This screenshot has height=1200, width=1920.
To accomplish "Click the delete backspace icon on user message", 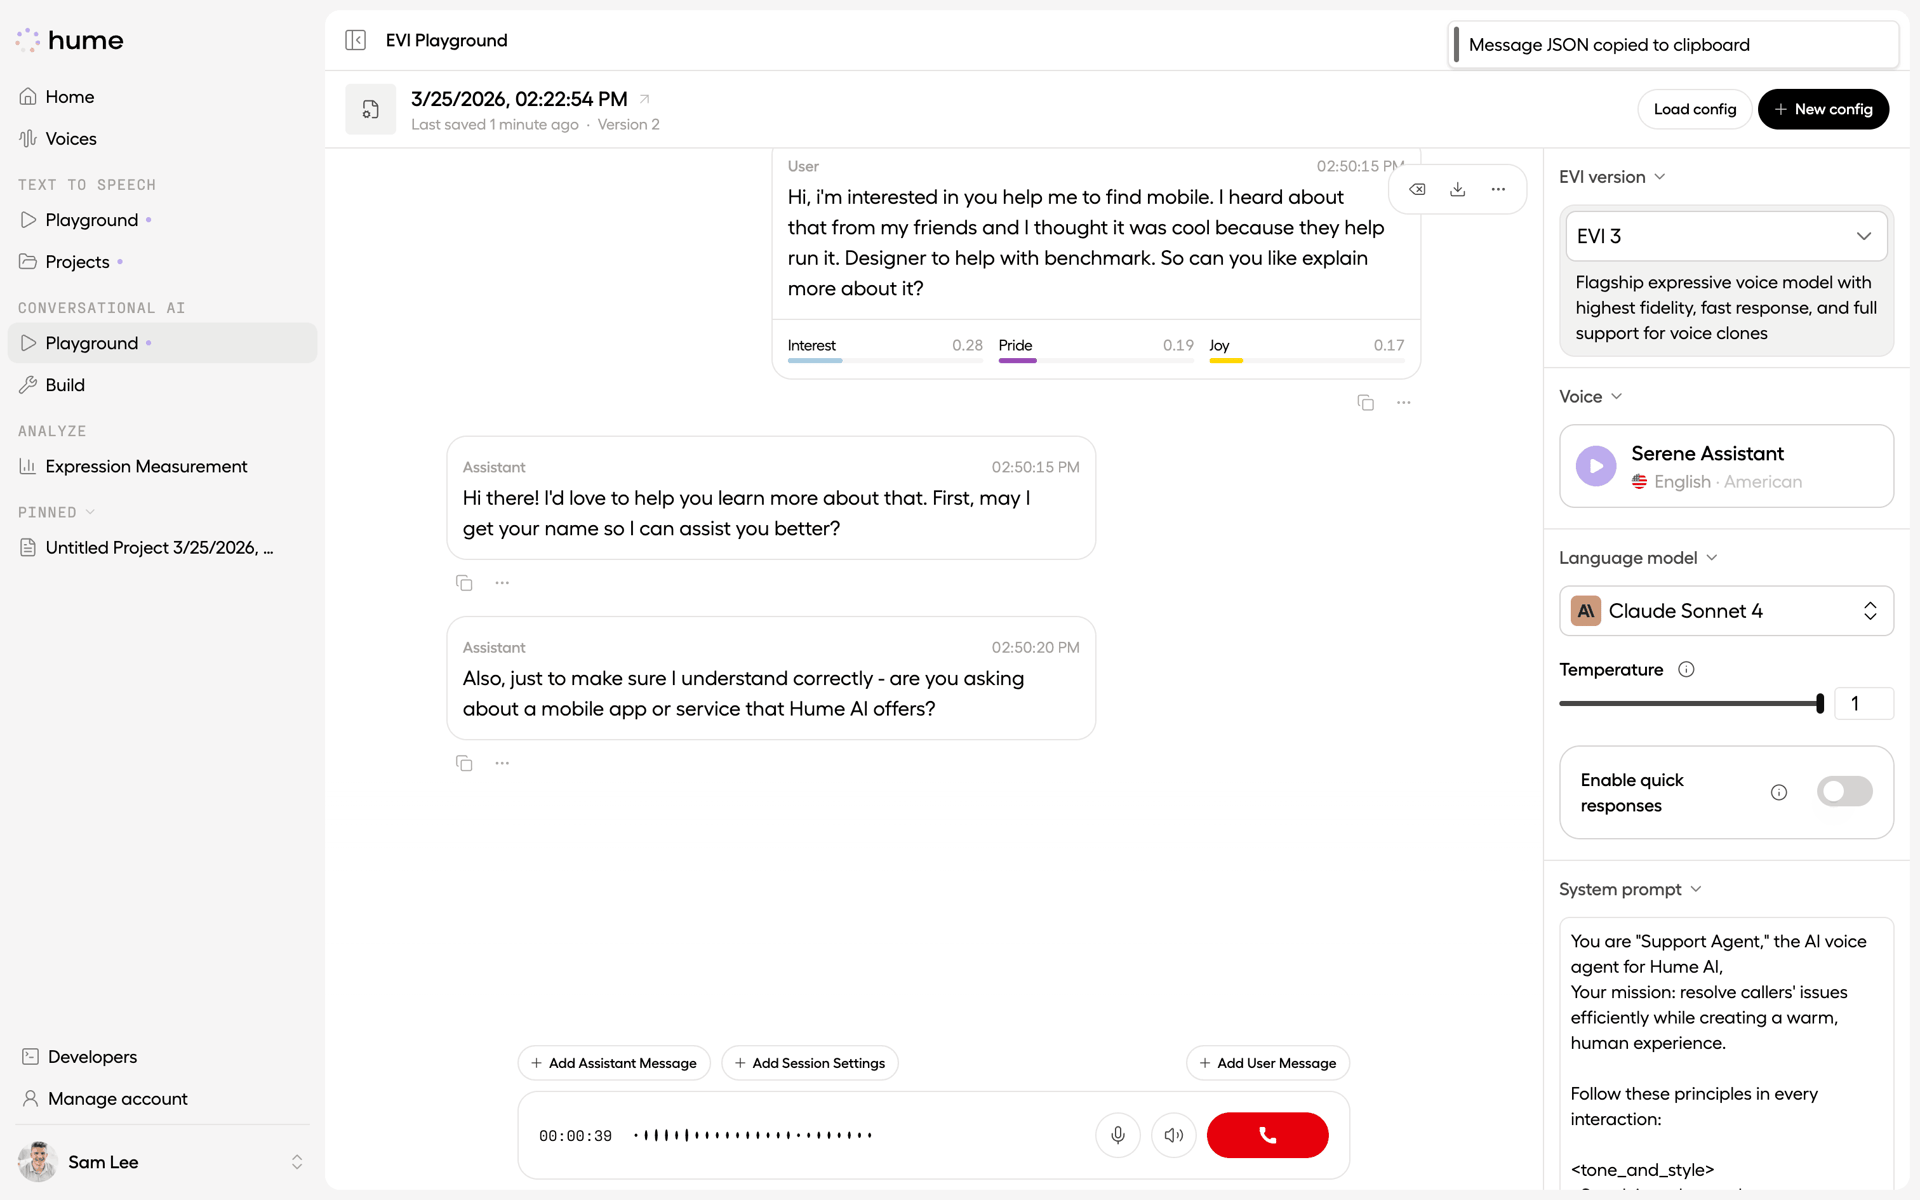I will [x=1417, y=189].
